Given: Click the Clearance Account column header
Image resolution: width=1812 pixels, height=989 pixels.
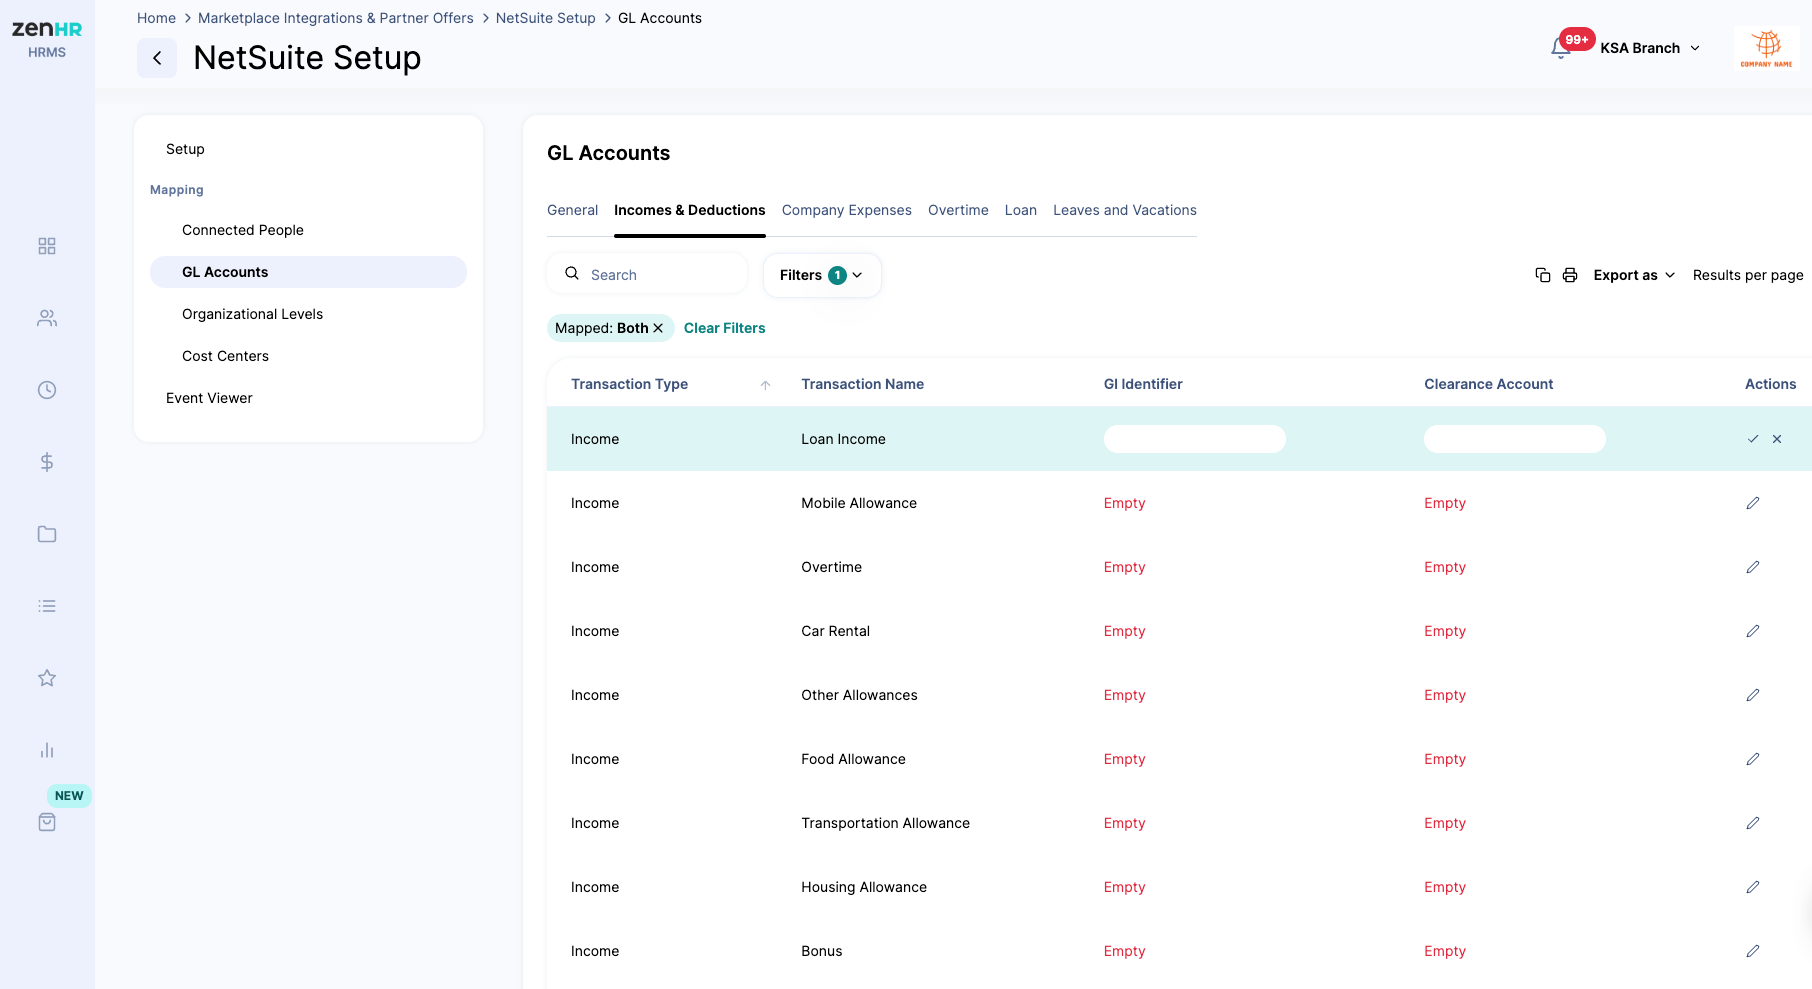Looking at the screenshot, I should click(x=1488, y=384).
